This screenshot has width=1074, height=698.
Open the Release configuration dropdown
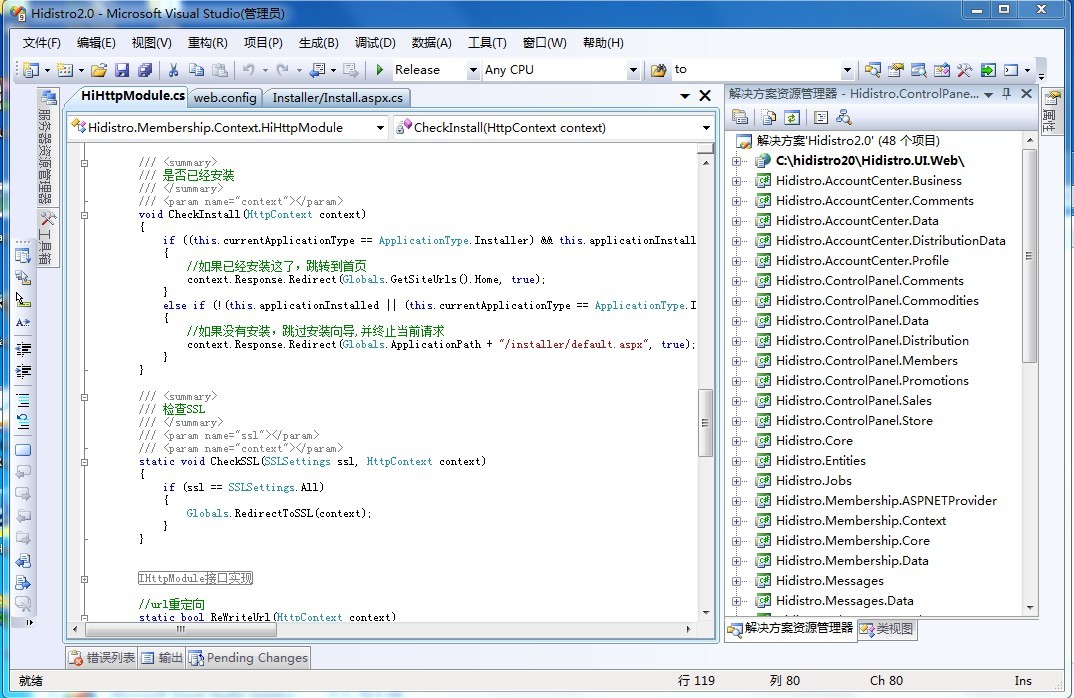tap(473, 70)
